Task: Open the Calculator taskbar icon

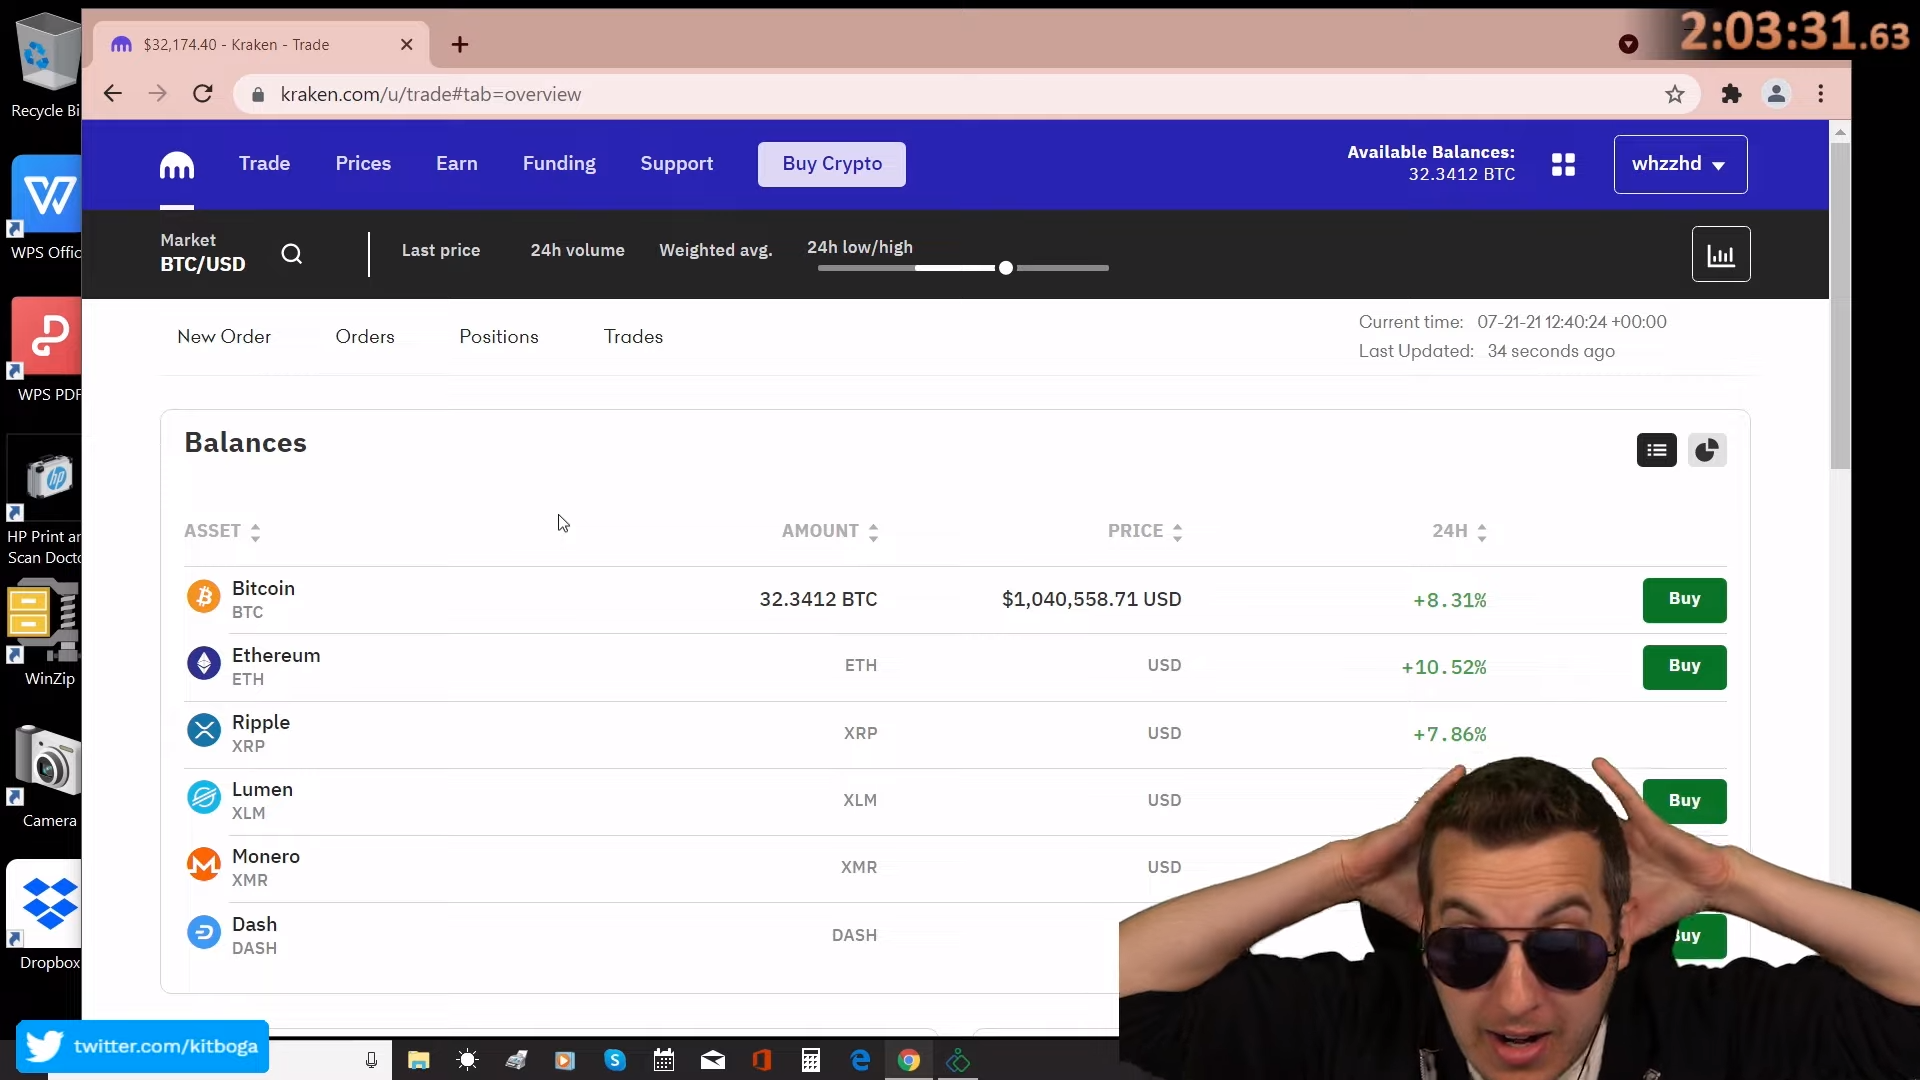Action: tap(811, 1060)
